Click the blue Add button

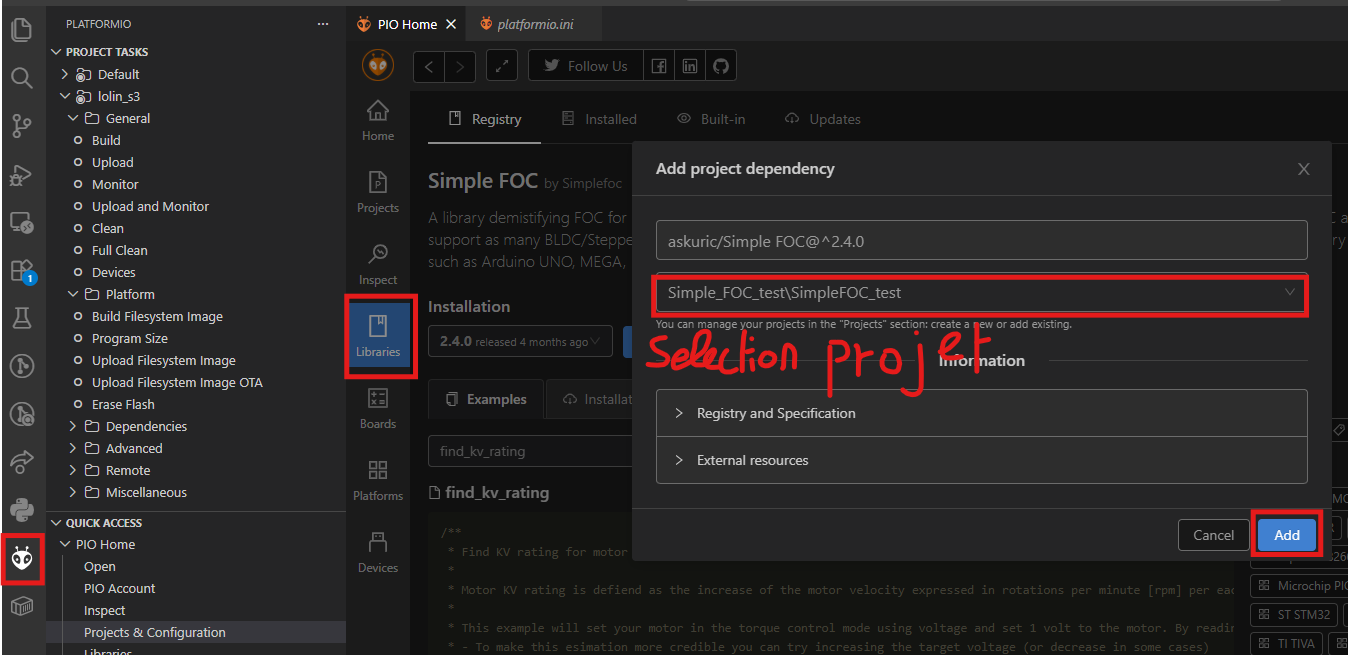tap(1287, 535)
